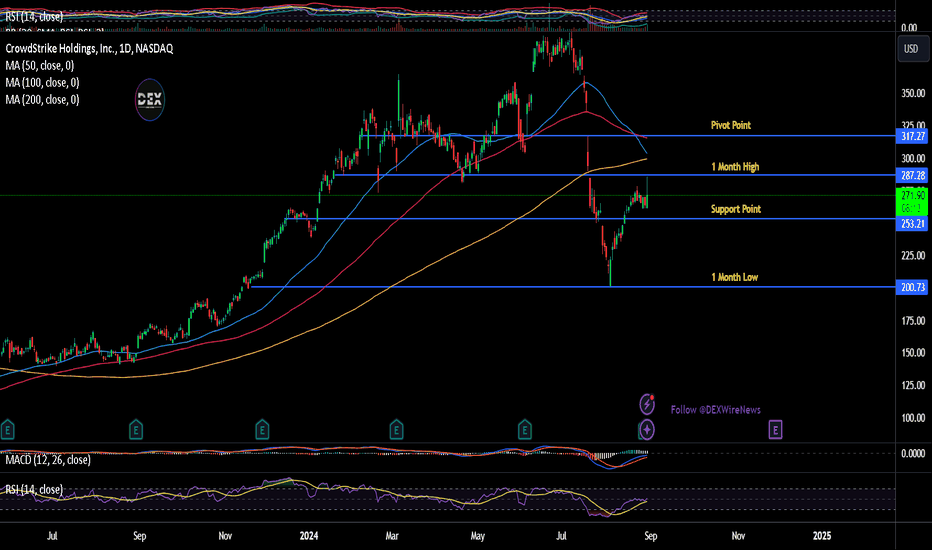Viewport: 932px width, 550px height.
Task: Click the 1 Month High text label
Action: [735, 167]
